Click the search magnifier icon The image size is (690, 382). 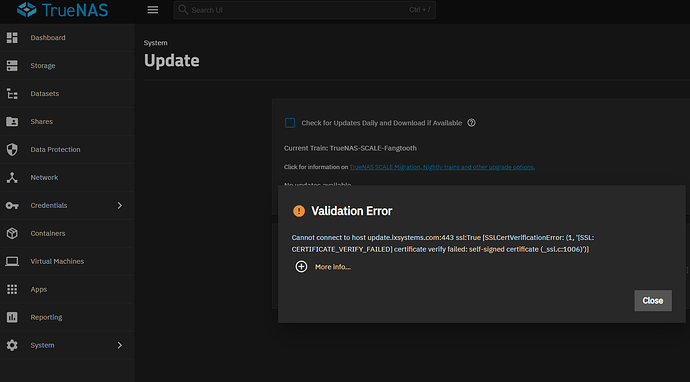183,10
